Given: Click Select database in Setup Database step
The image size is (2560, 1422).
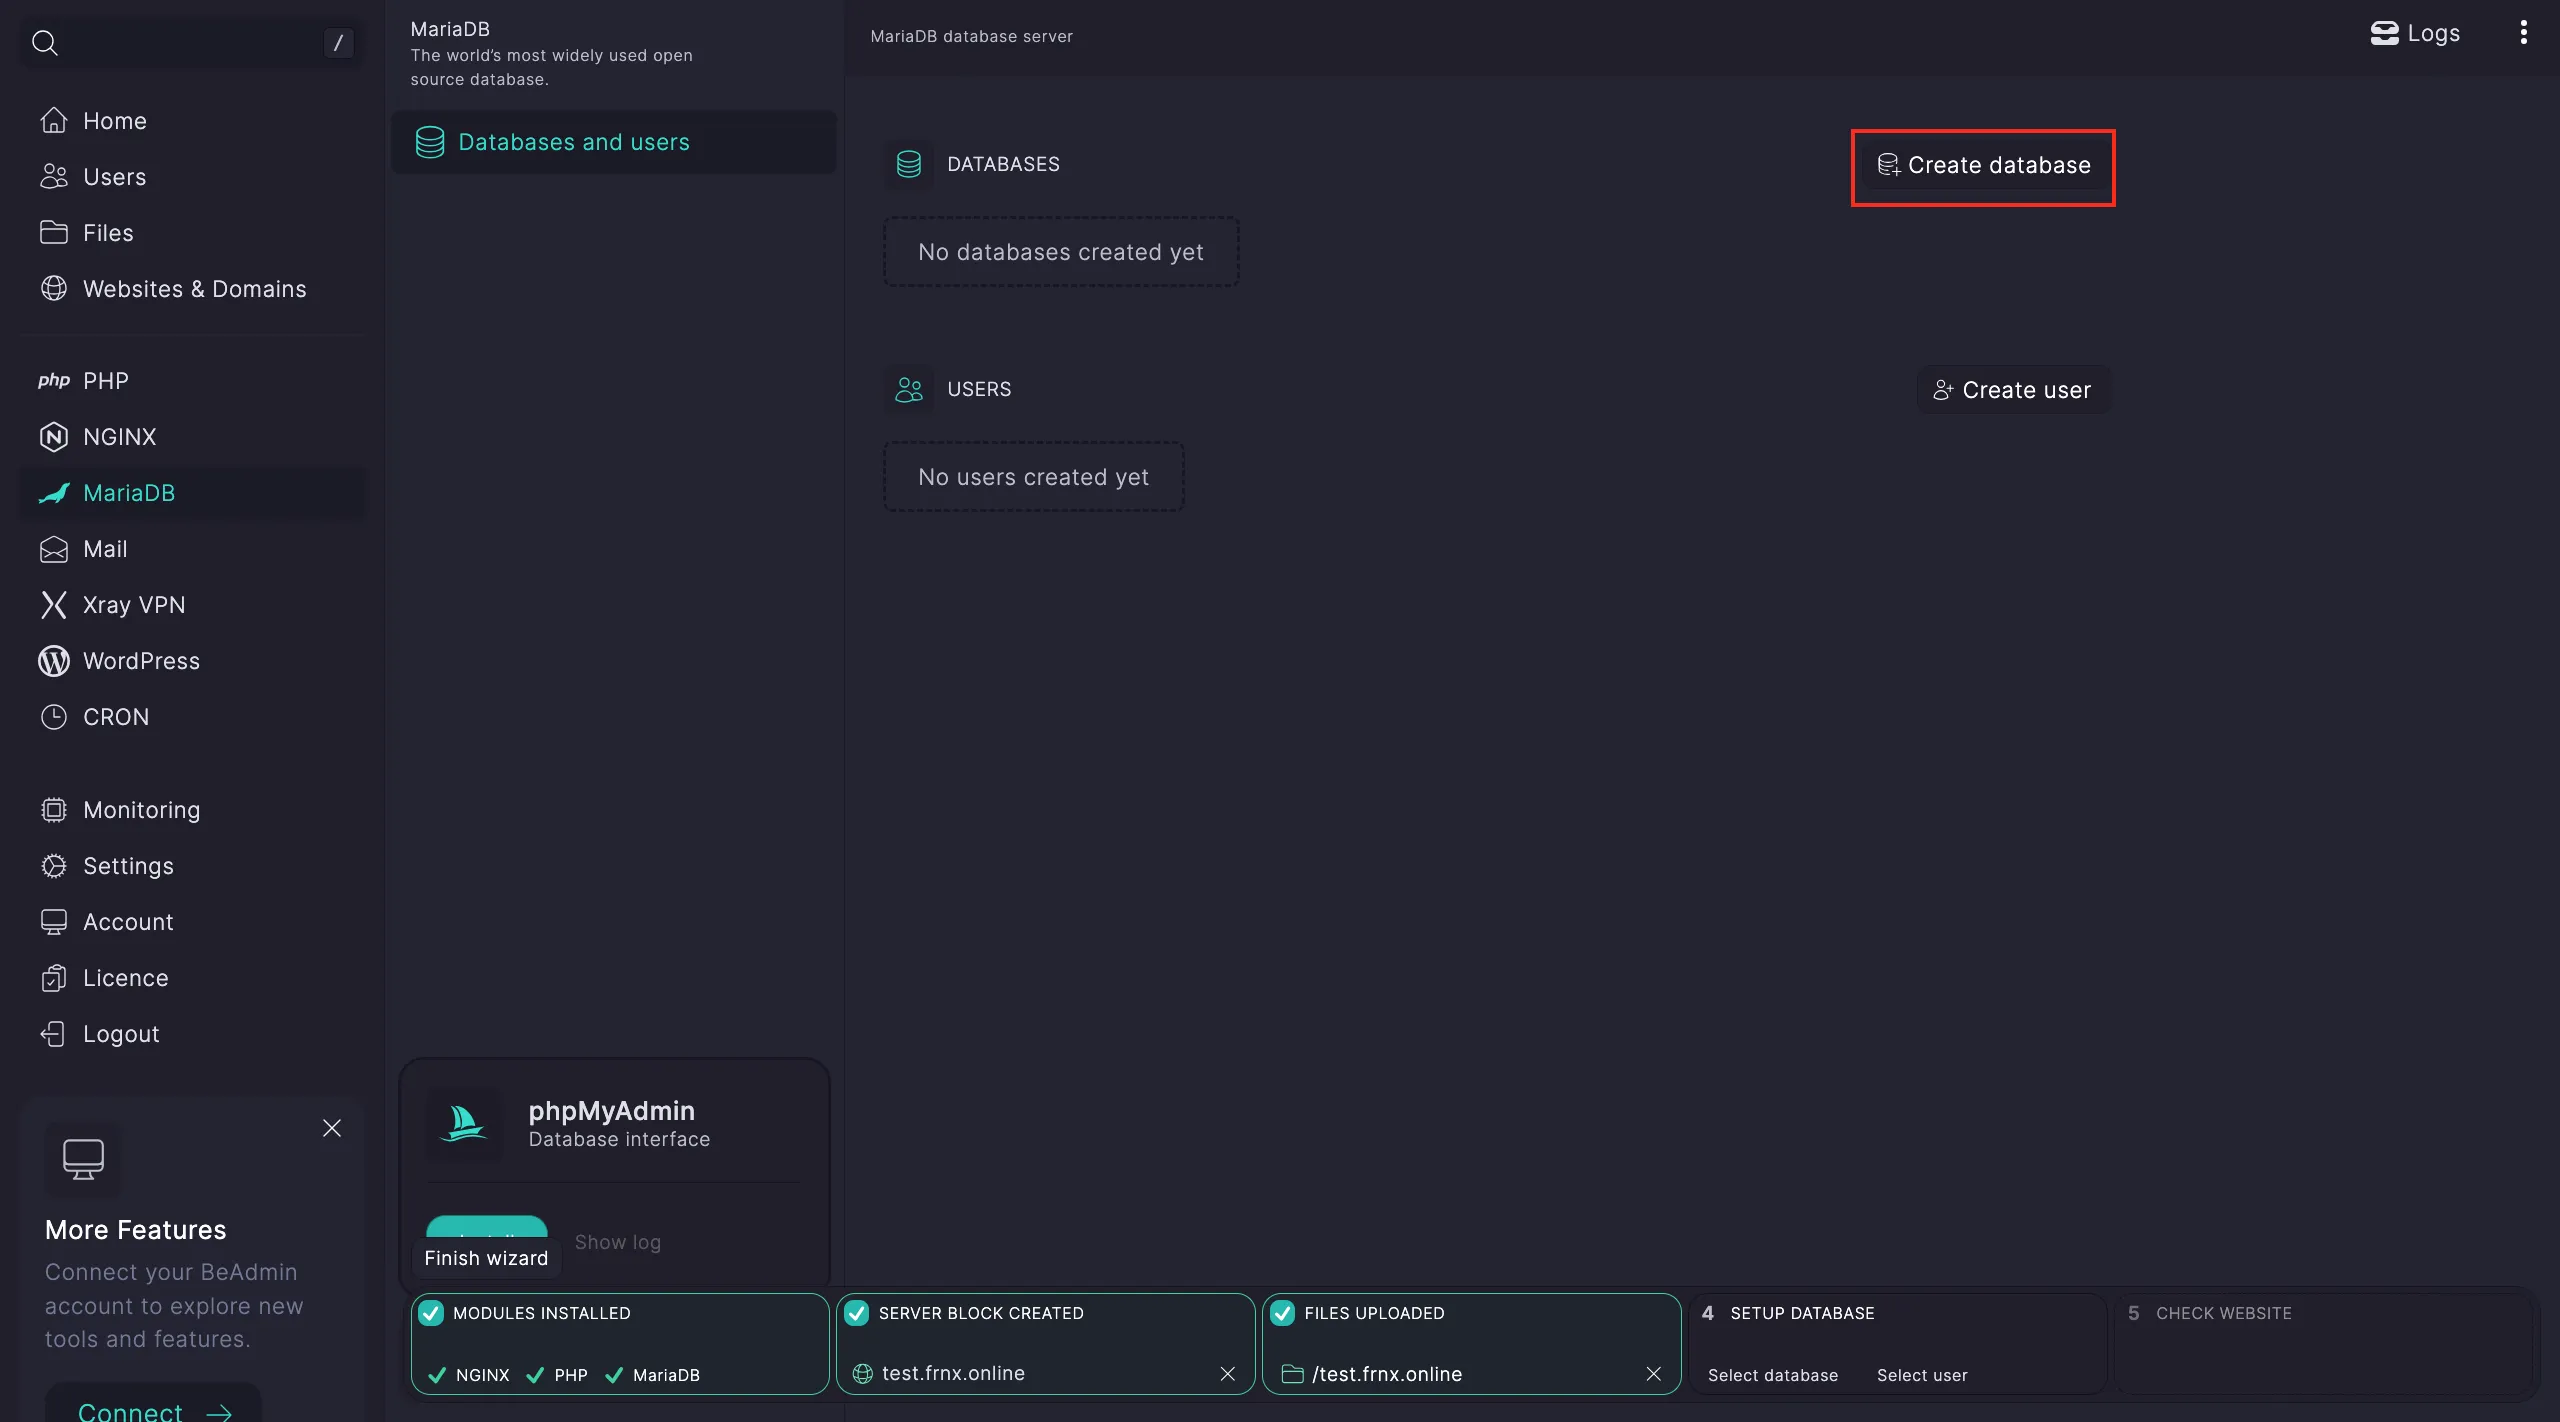Looking at the screenshot, I should click(1773, 1375).
